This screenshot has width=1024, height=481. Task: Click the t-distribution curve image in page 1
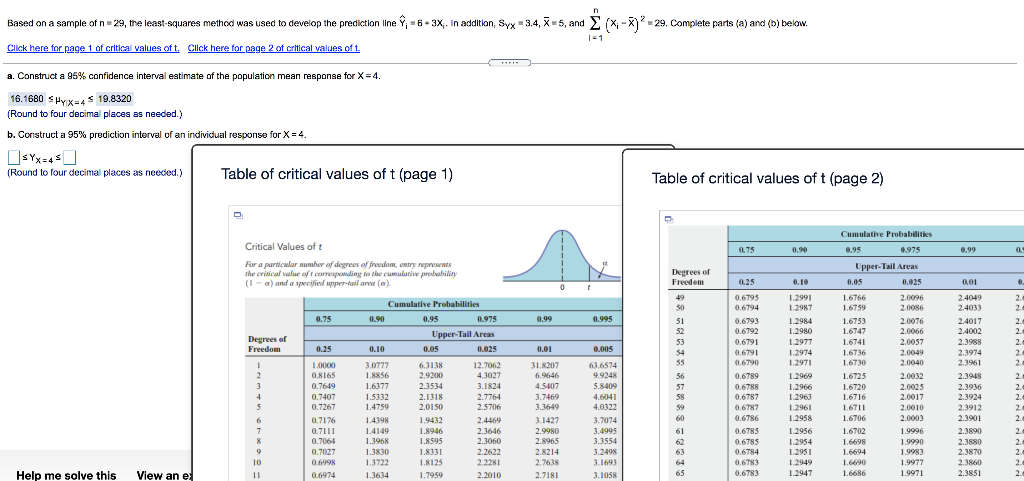[x=561, y=260]
